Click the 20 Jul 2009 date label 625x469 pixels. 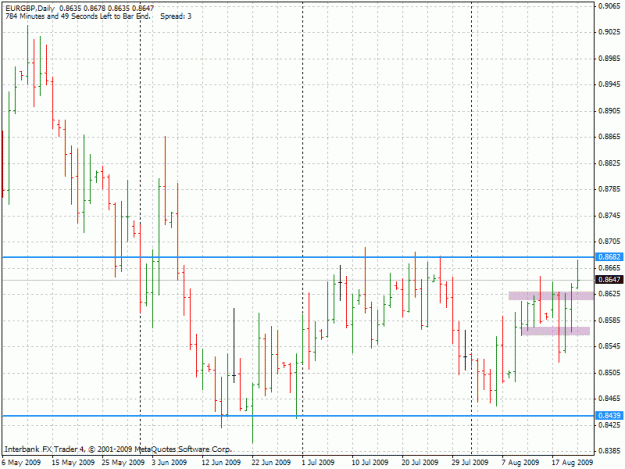pyautogui.click(x=420, y=463)
